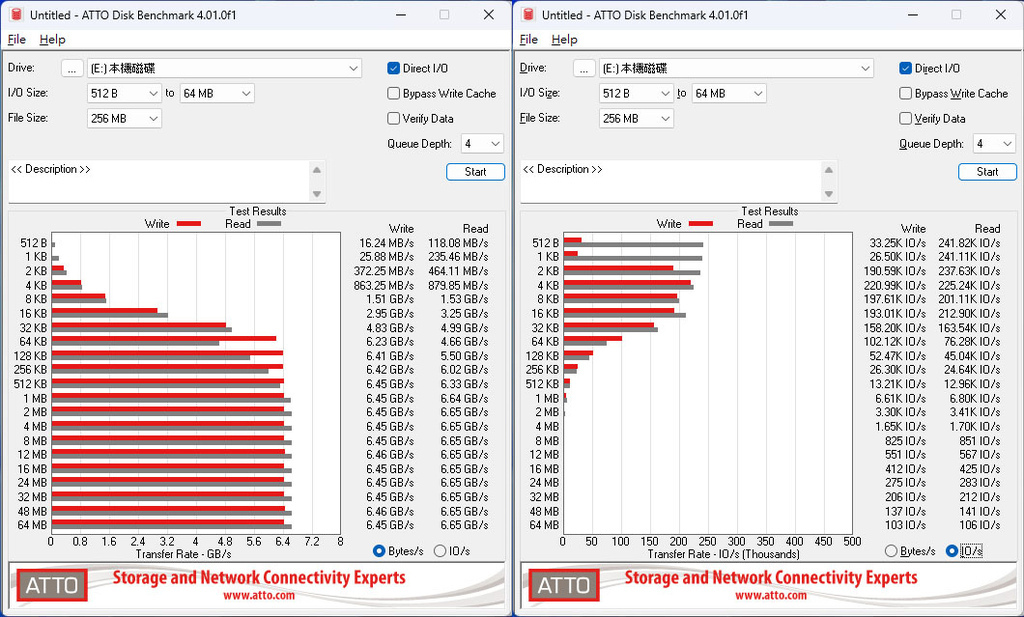Click the 33.25K IO/s write value in right window
Image resolution: width=1024 pixels, height=617 pixels.
point(897,243)
